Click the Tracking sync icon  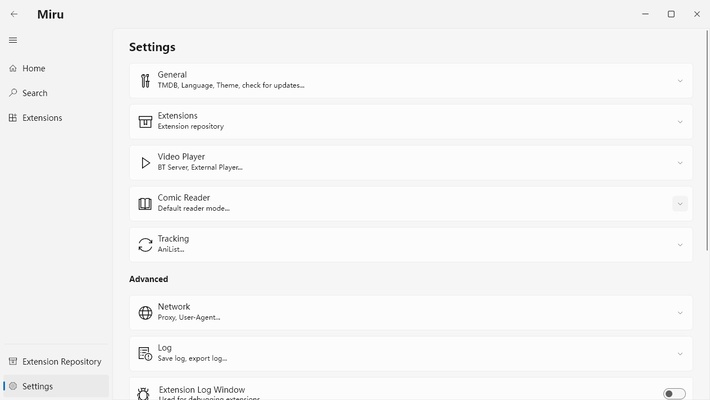[145, 245]
